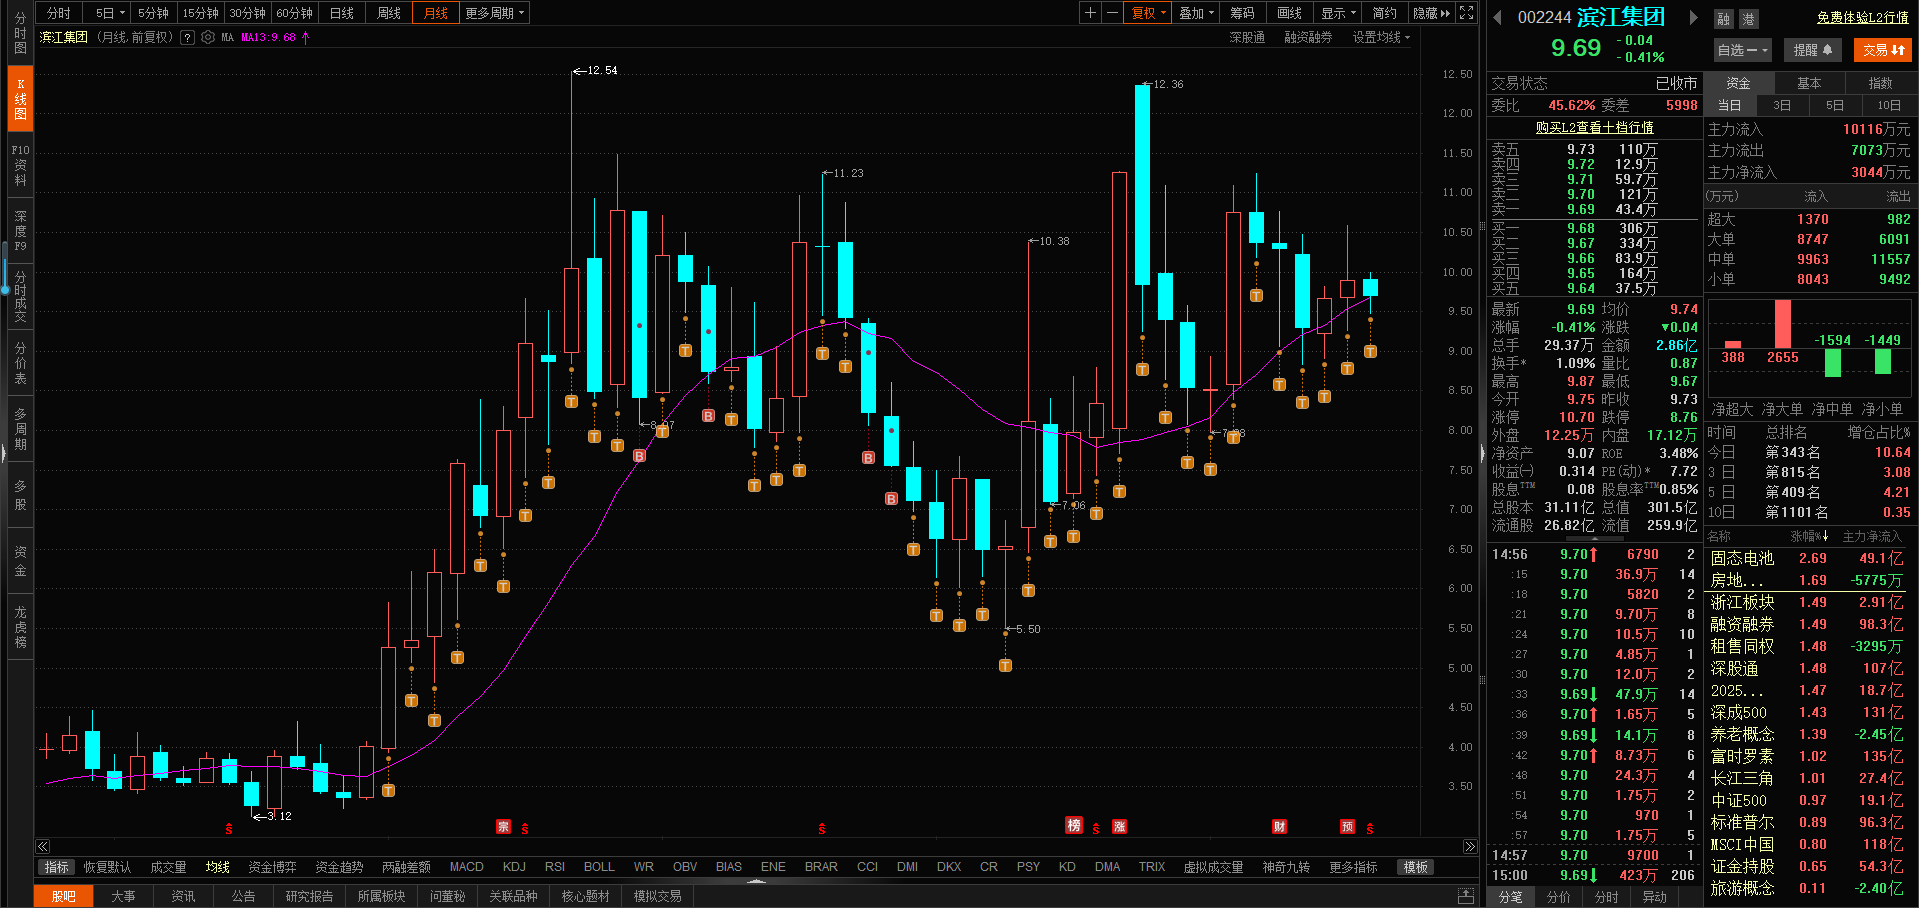Click the 财 event marker on timeline

(1279, 826)
